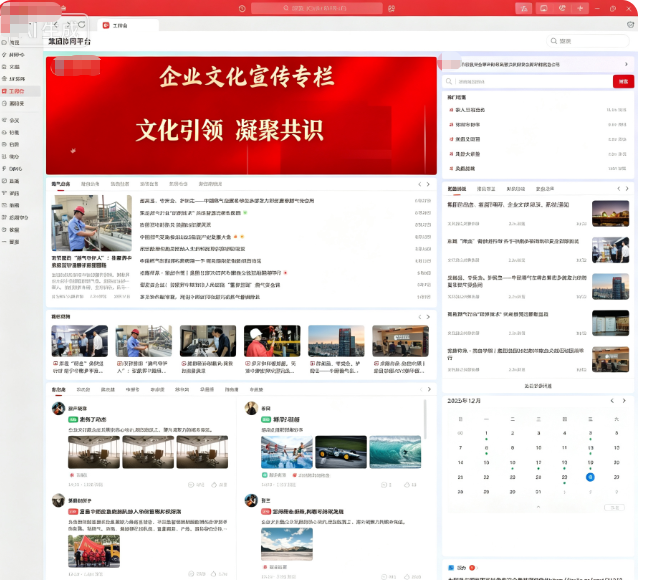This screenshot has height=580, width=653.
Task: Focus the search field at the top right
Action: (x=587, y=41)
